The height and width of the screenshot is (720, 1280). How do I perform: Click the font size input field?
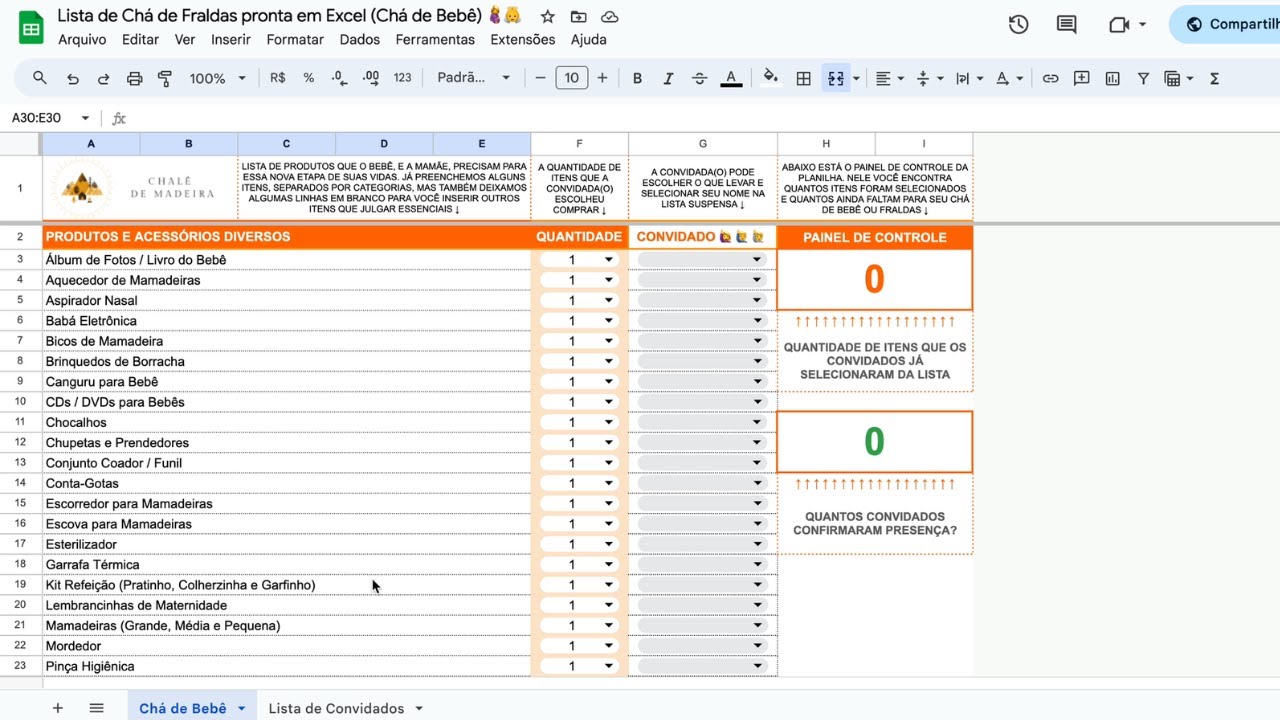click(x=571, y=78)
